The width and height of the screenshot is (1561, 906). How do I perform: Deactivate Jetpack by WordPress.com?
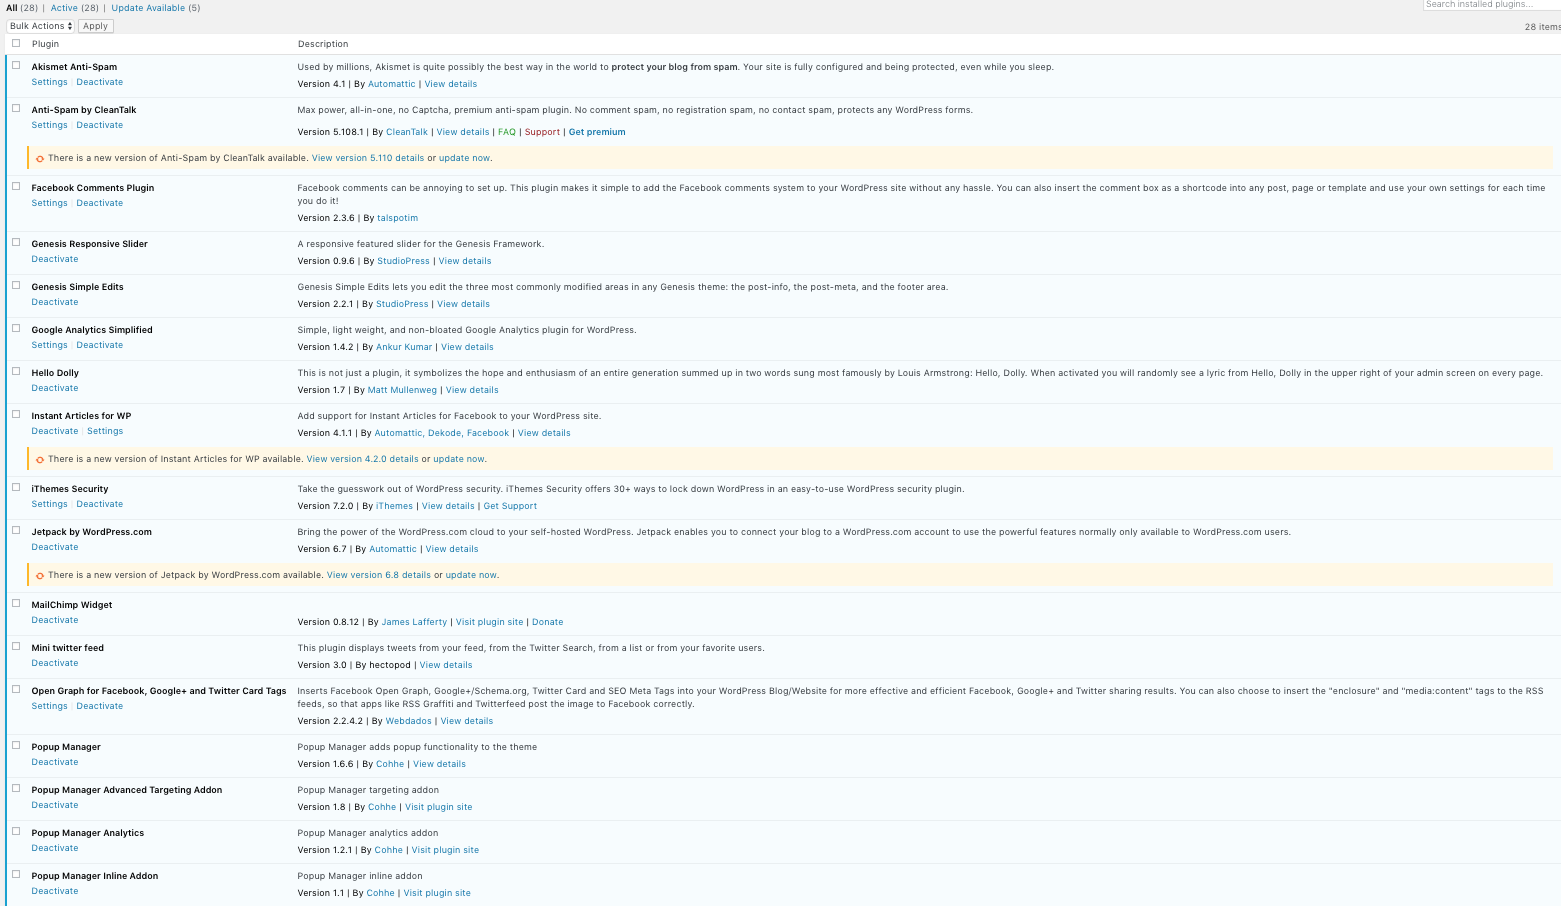(x=55, y=547)
